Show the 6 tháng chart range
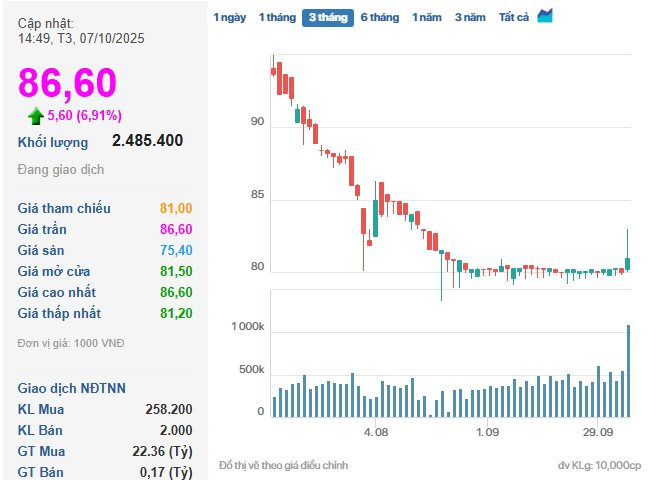 379,17
